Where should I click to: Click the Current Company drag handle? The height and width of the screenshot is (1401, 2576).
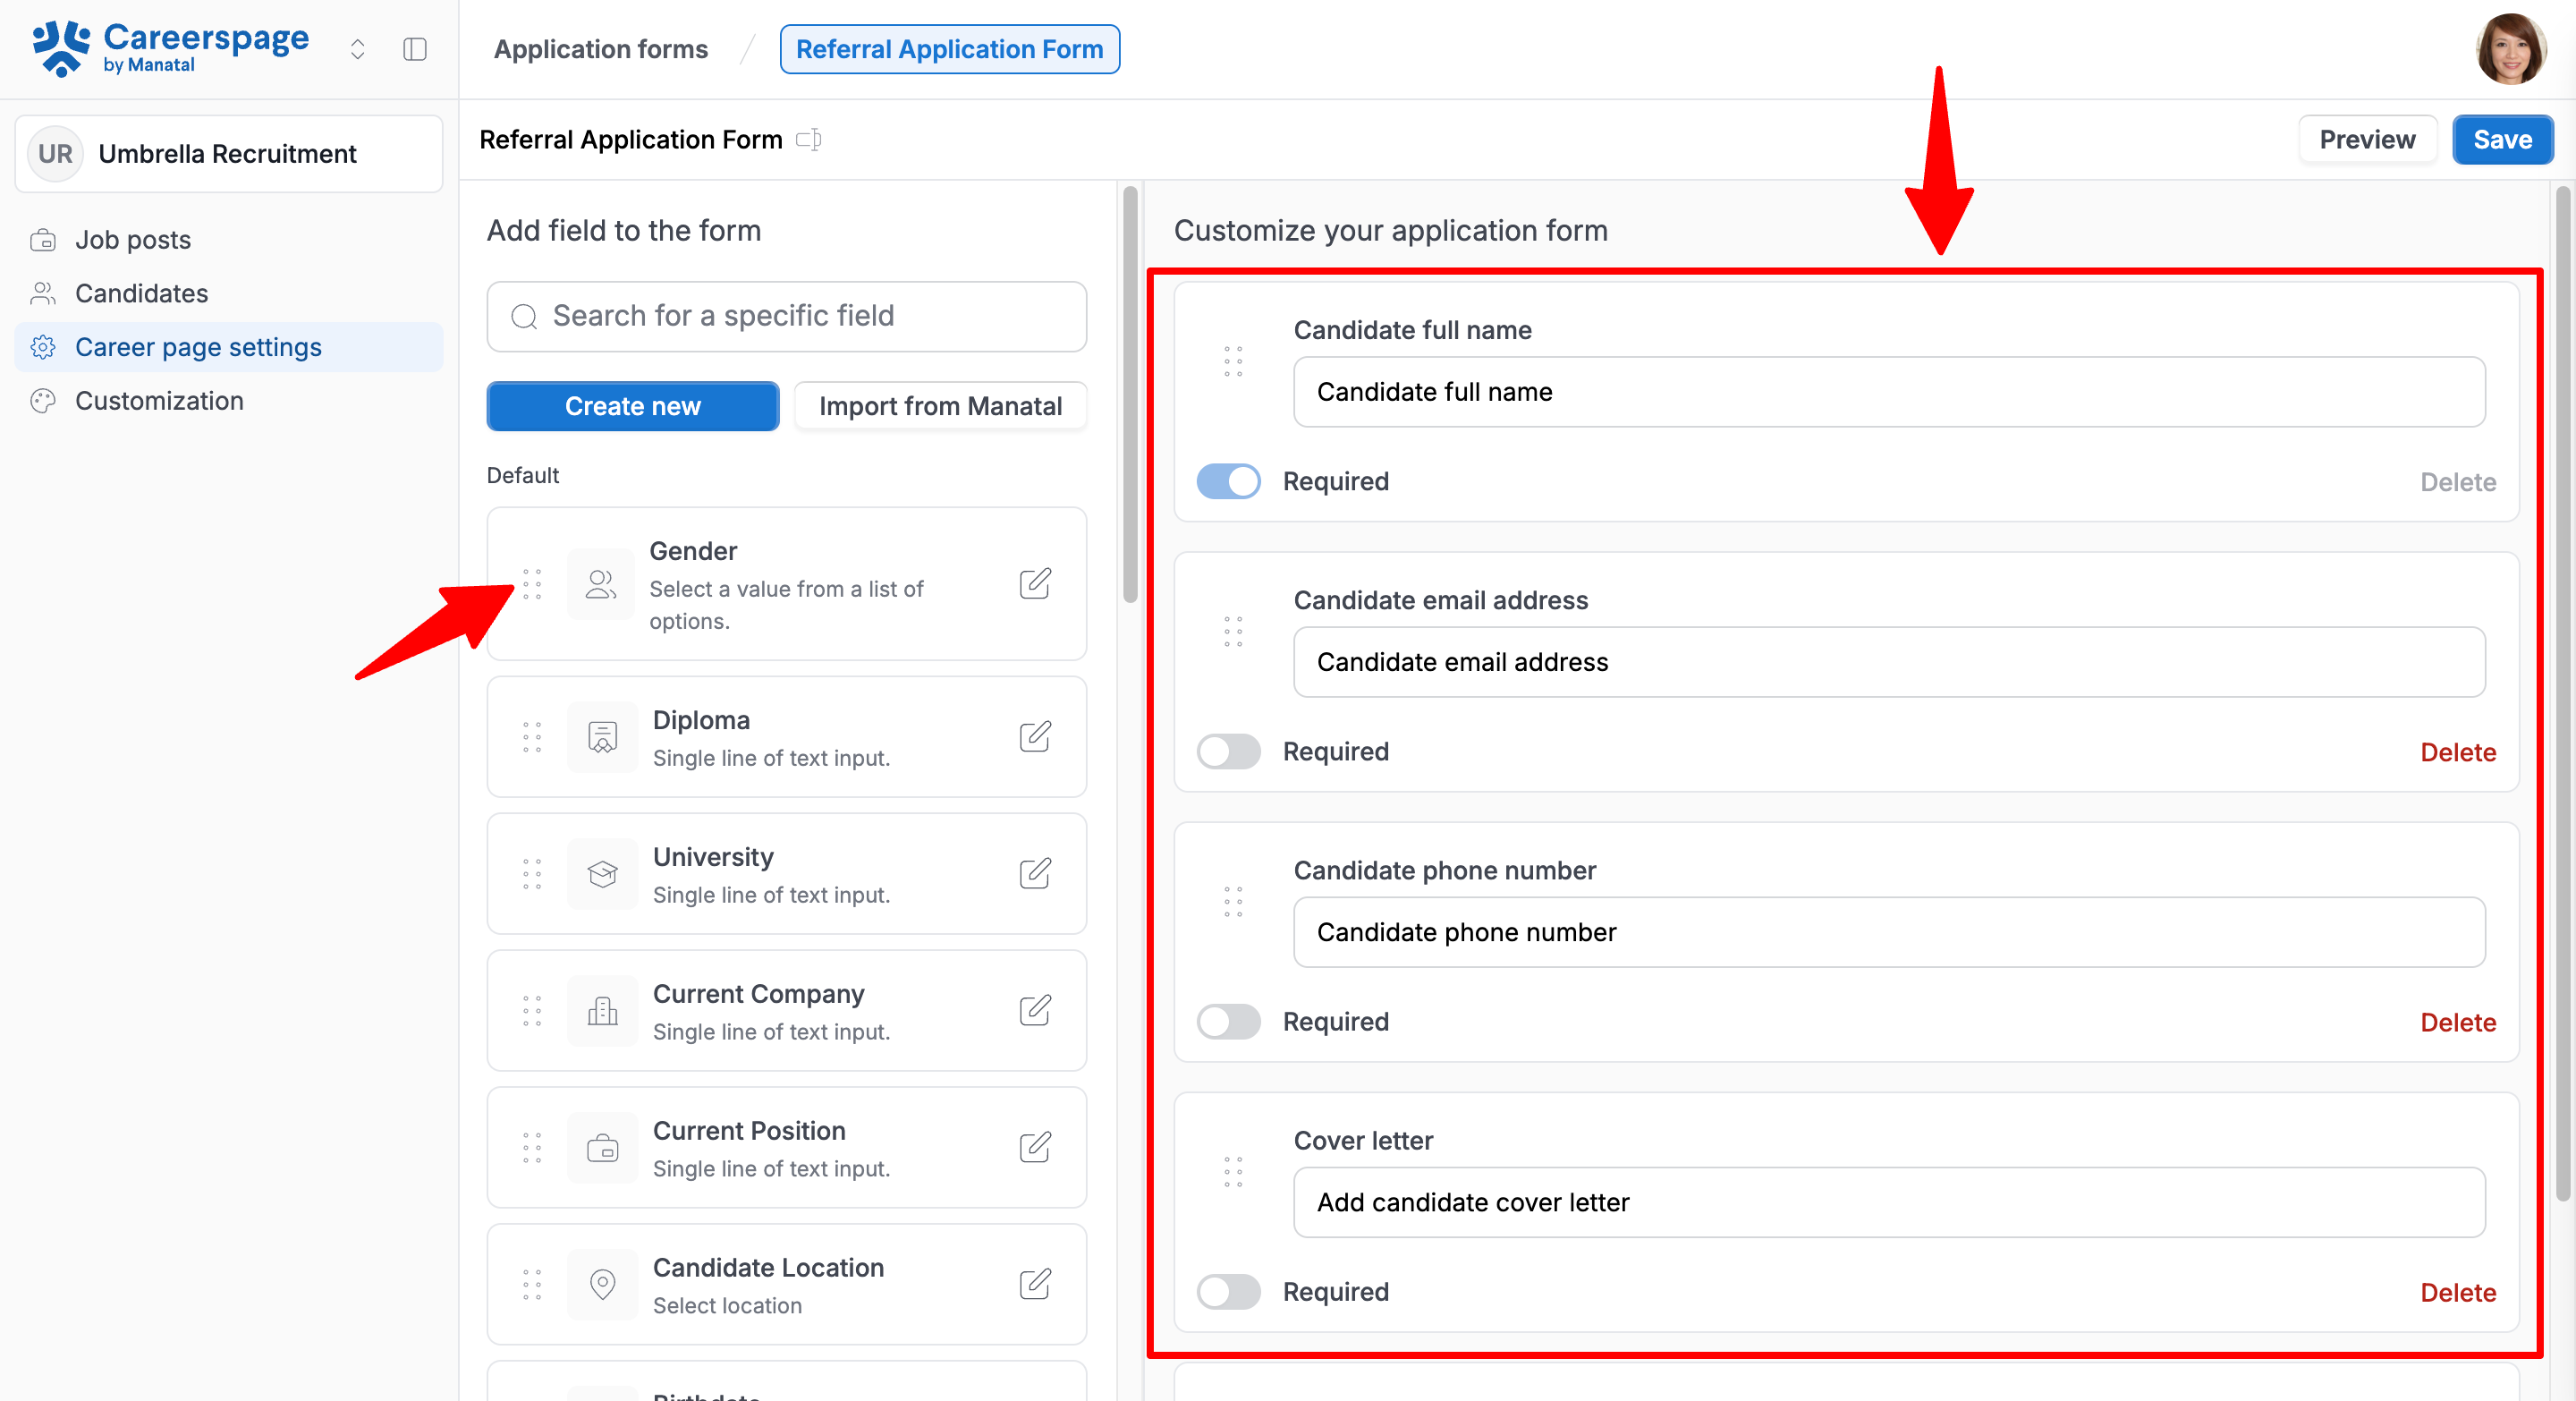pos(532,1011)
